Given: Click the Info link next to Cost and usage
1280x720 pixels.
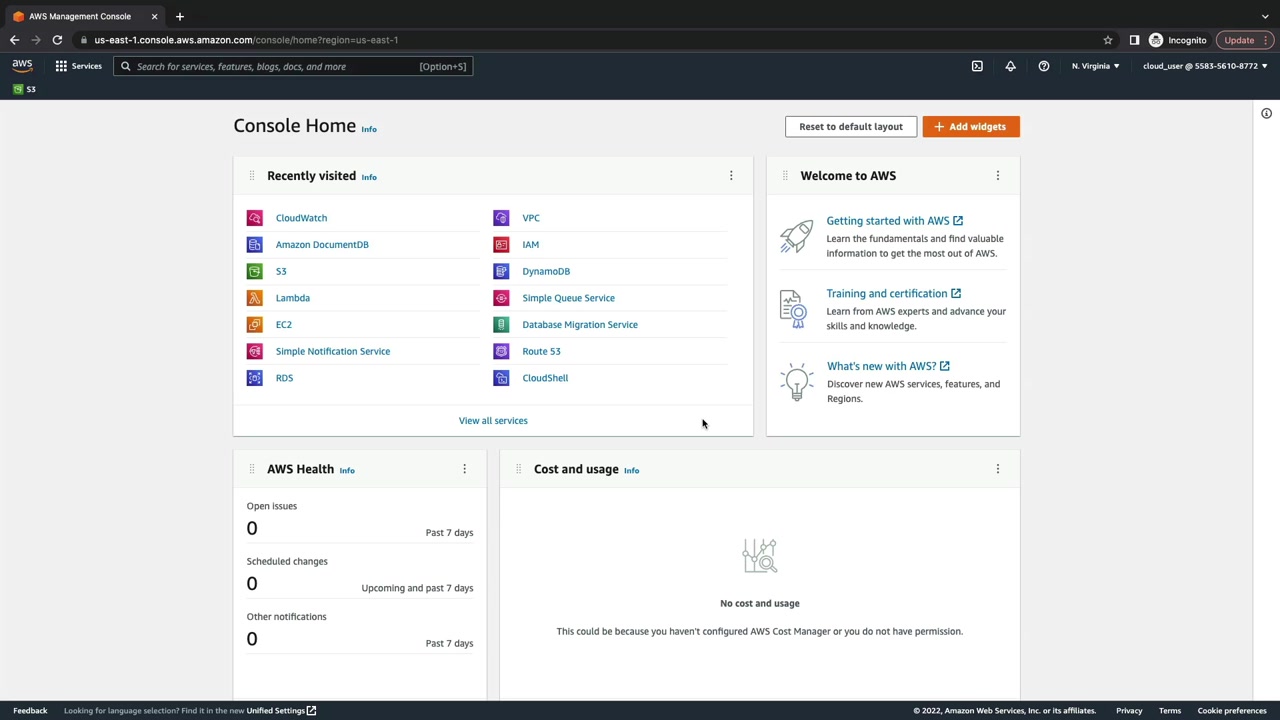Looking at the screenshot, I should (631, 470).
